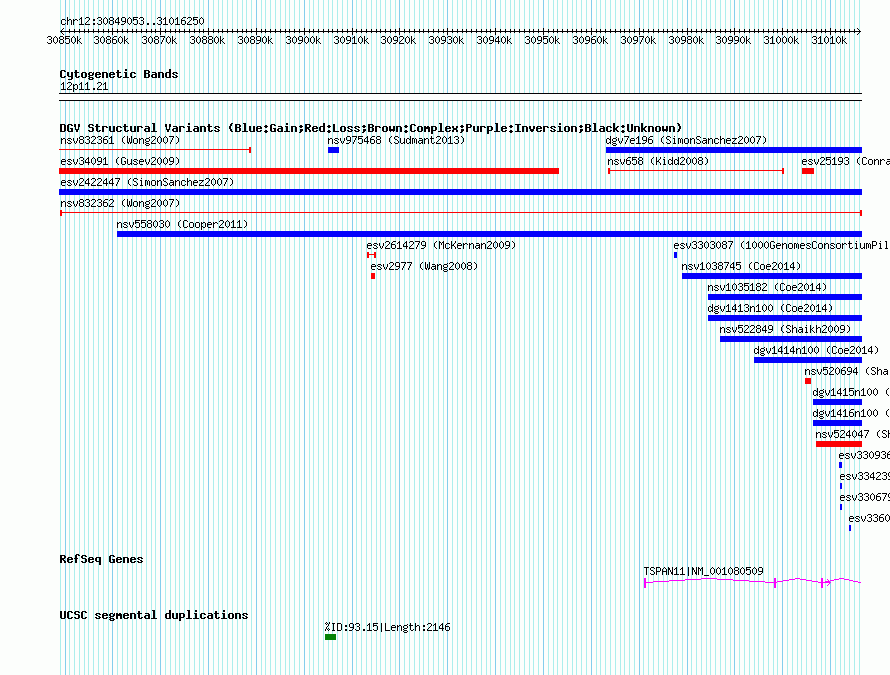This screenshot has width=890, height=675.
Task: Open the TSPAN11|NM_001080509 gene label
Action: [703, 571]
